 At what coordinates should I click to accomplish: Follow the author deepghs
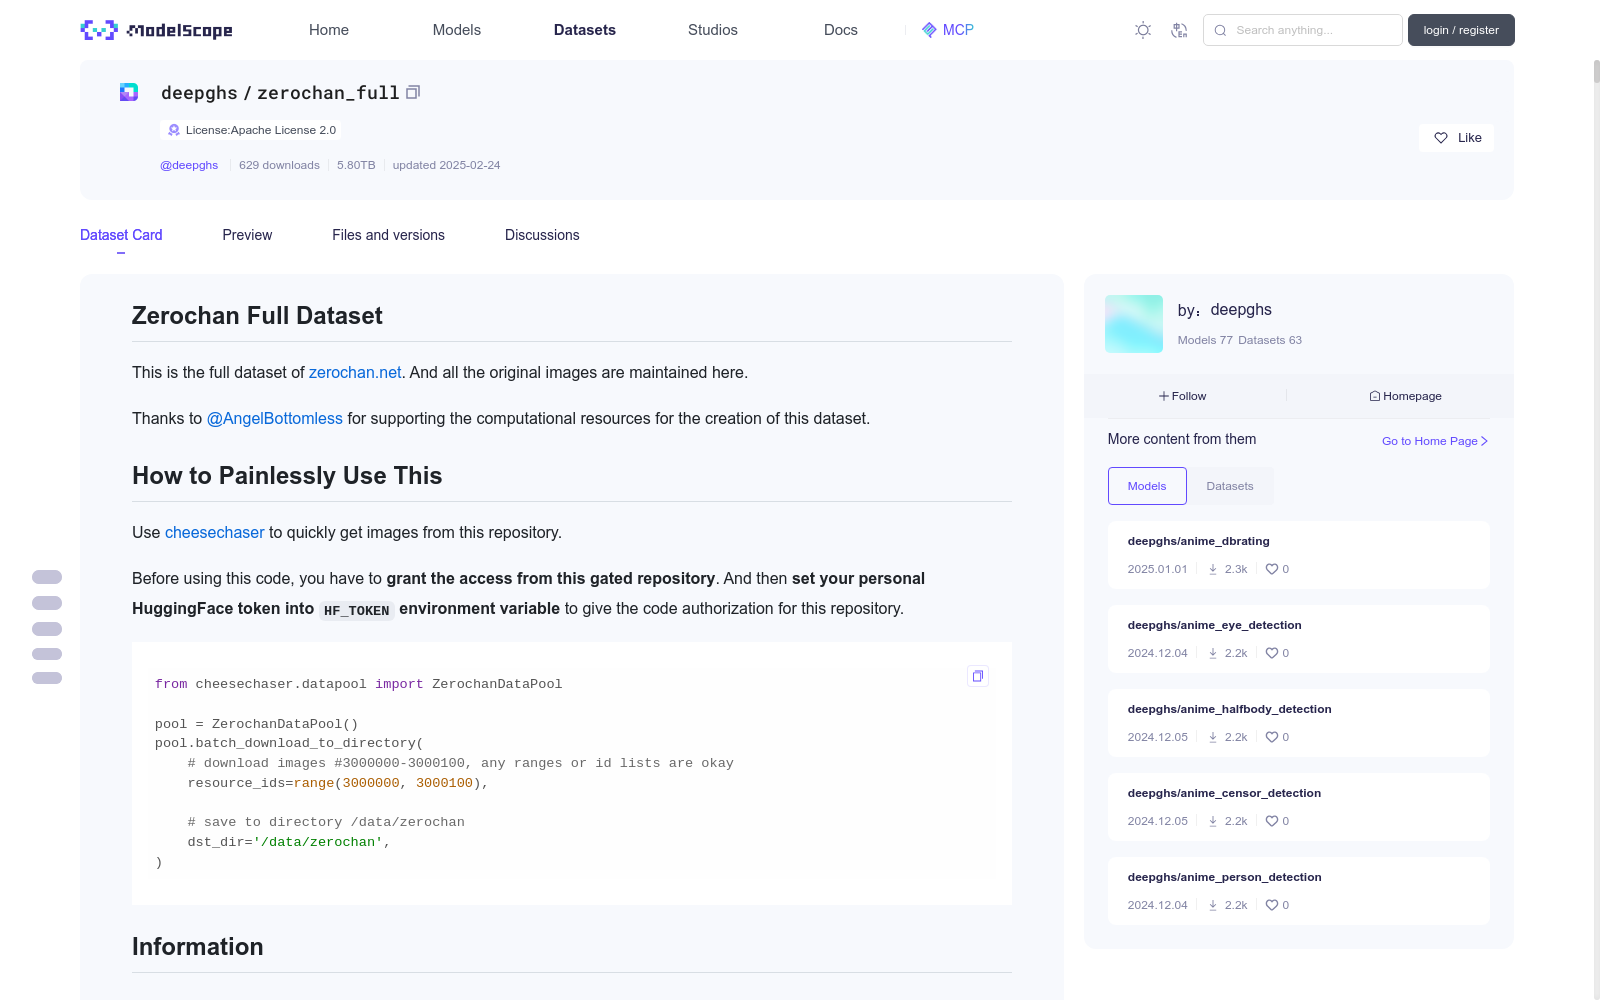click(x=1183, y=396)
